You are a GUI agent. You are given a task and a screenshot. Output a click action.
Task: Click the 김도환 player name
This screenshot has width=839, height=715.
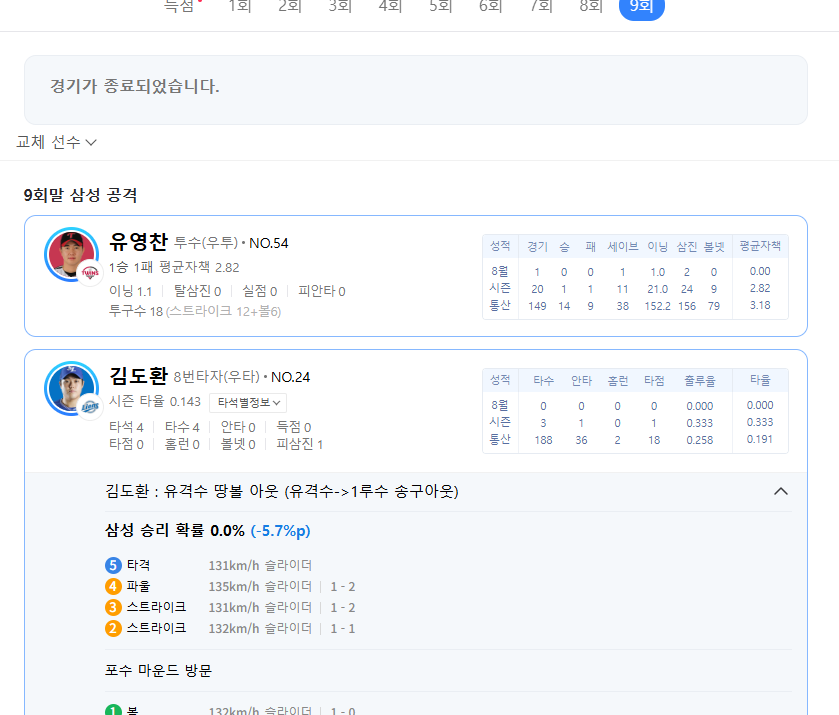click(x=138, y=376)
